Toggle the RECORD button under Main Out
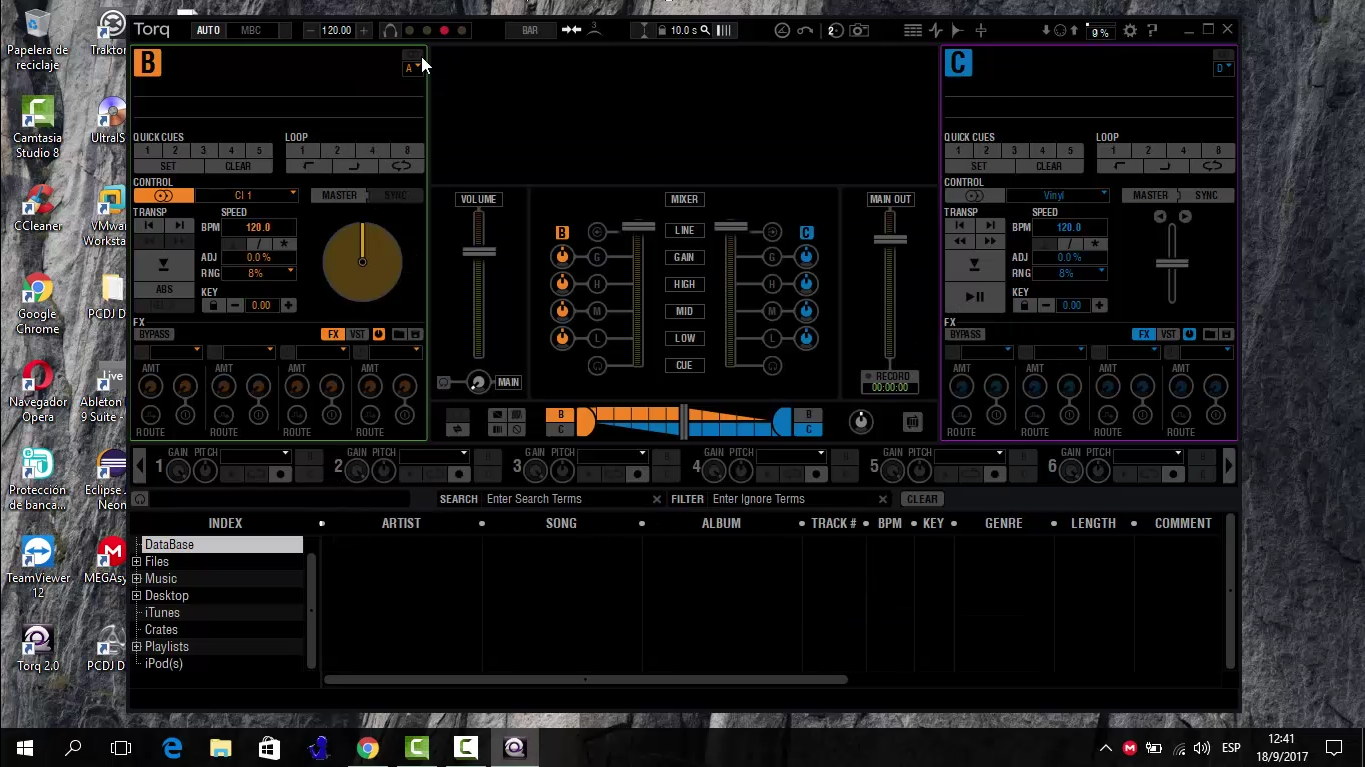 pos(889,376)
